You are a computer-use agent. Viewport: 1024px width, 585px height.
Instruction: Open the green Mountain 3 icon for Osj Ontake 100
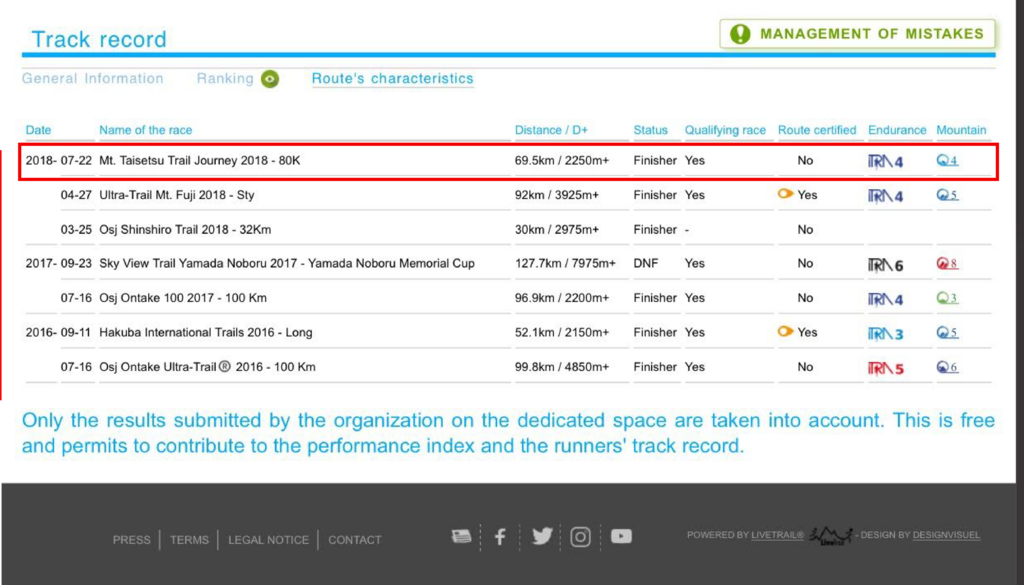[947, 298]
